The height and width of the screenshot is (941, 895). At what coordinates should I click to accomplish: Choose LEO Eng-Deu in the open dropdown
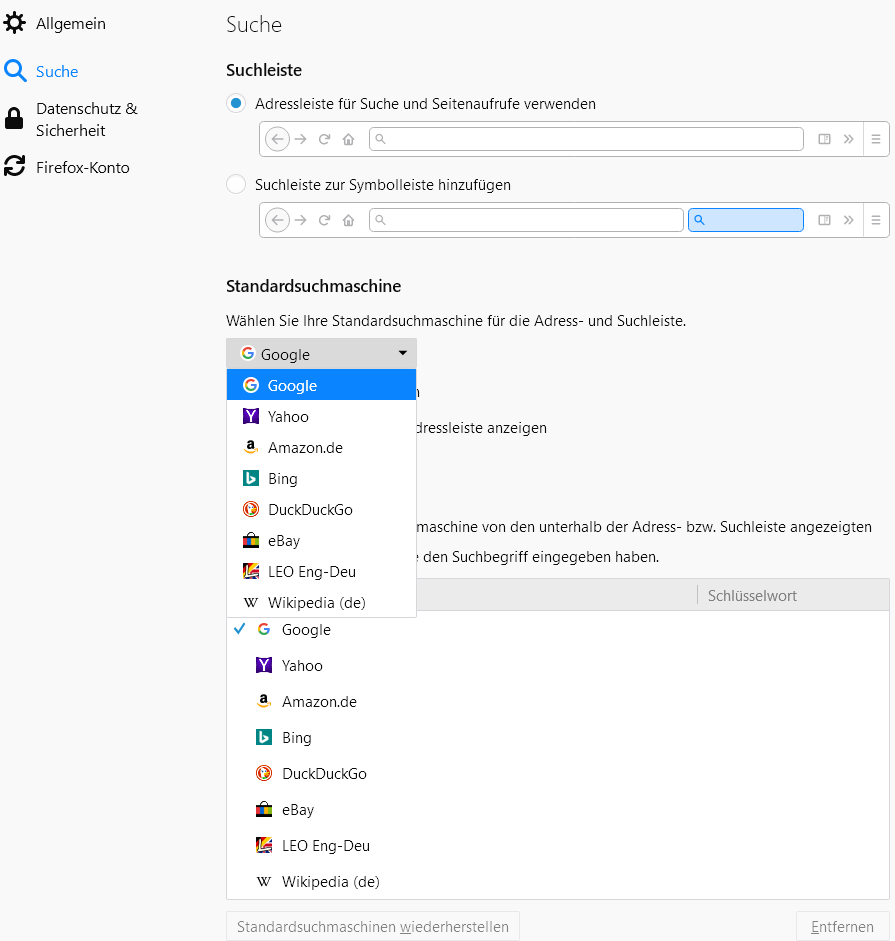coord(321,571)
